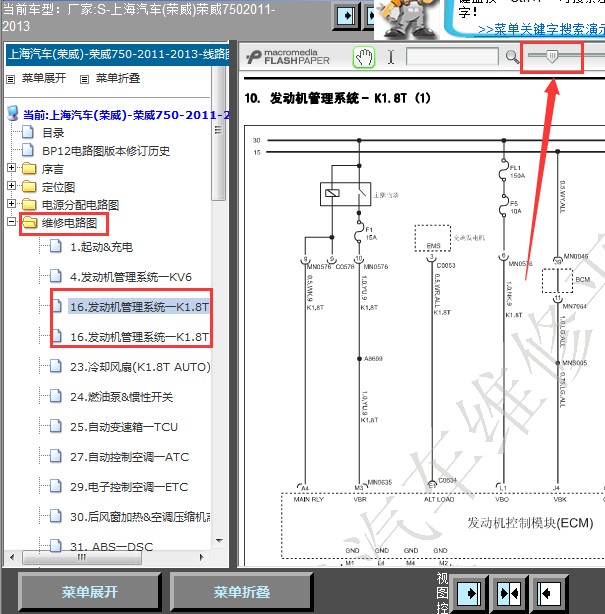Open 27.自动控制空调—ATC diagram

(130, 457)
